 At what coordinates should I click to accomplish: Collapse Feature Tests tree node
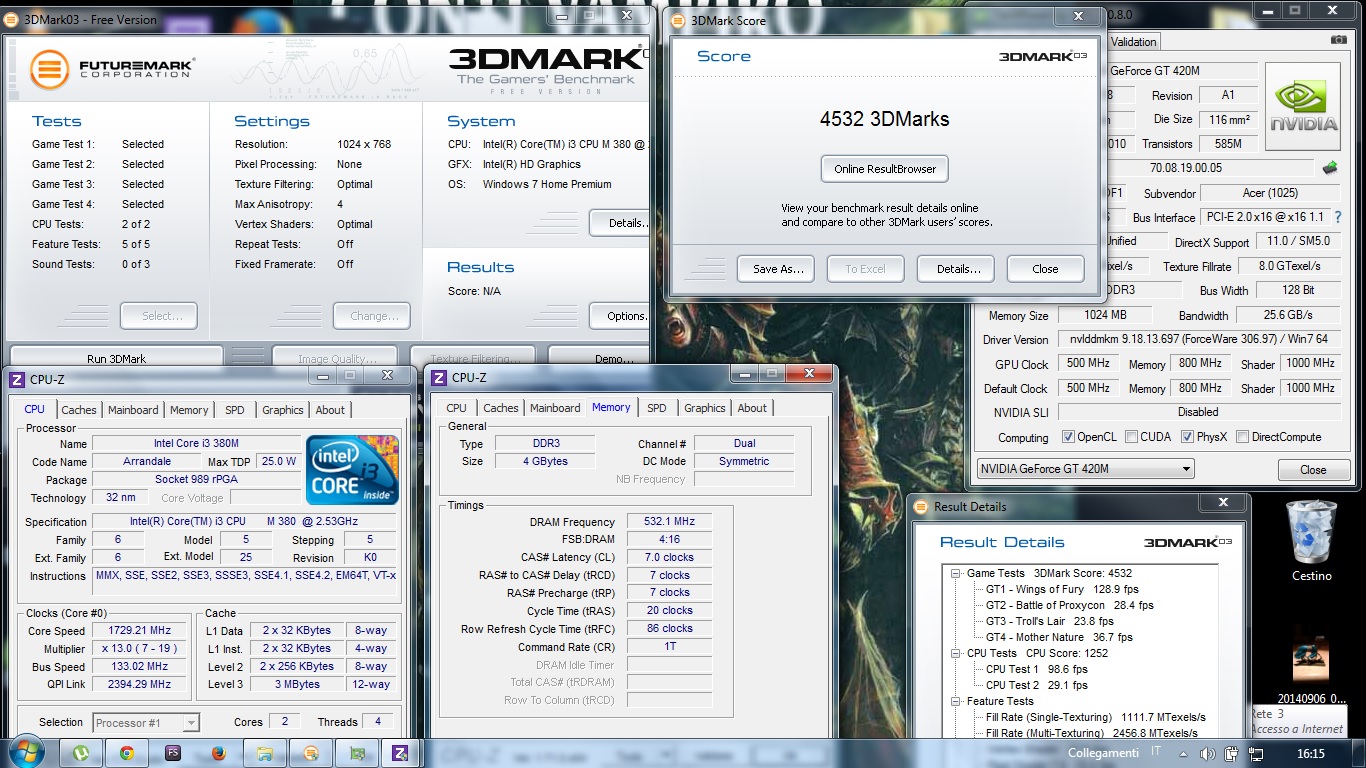(x=955, y=701)
